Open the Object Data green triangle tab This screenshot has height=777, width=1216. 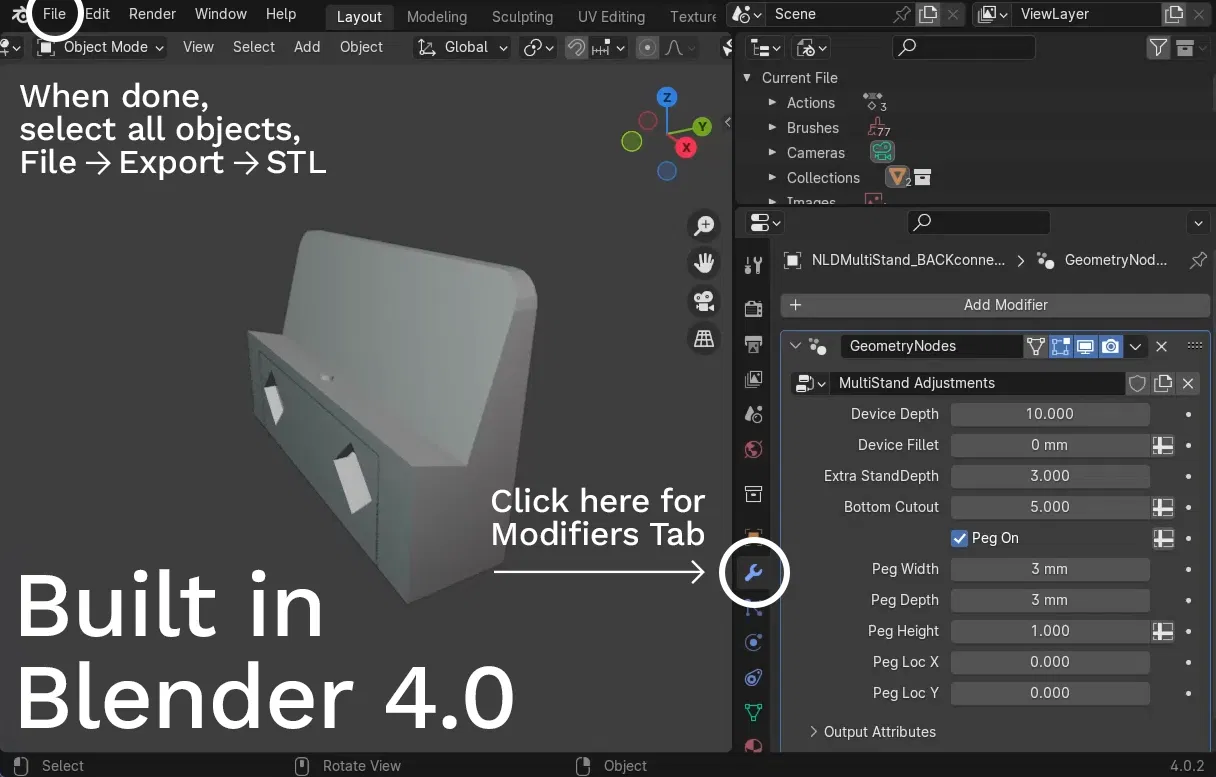[x=754, y=712]
